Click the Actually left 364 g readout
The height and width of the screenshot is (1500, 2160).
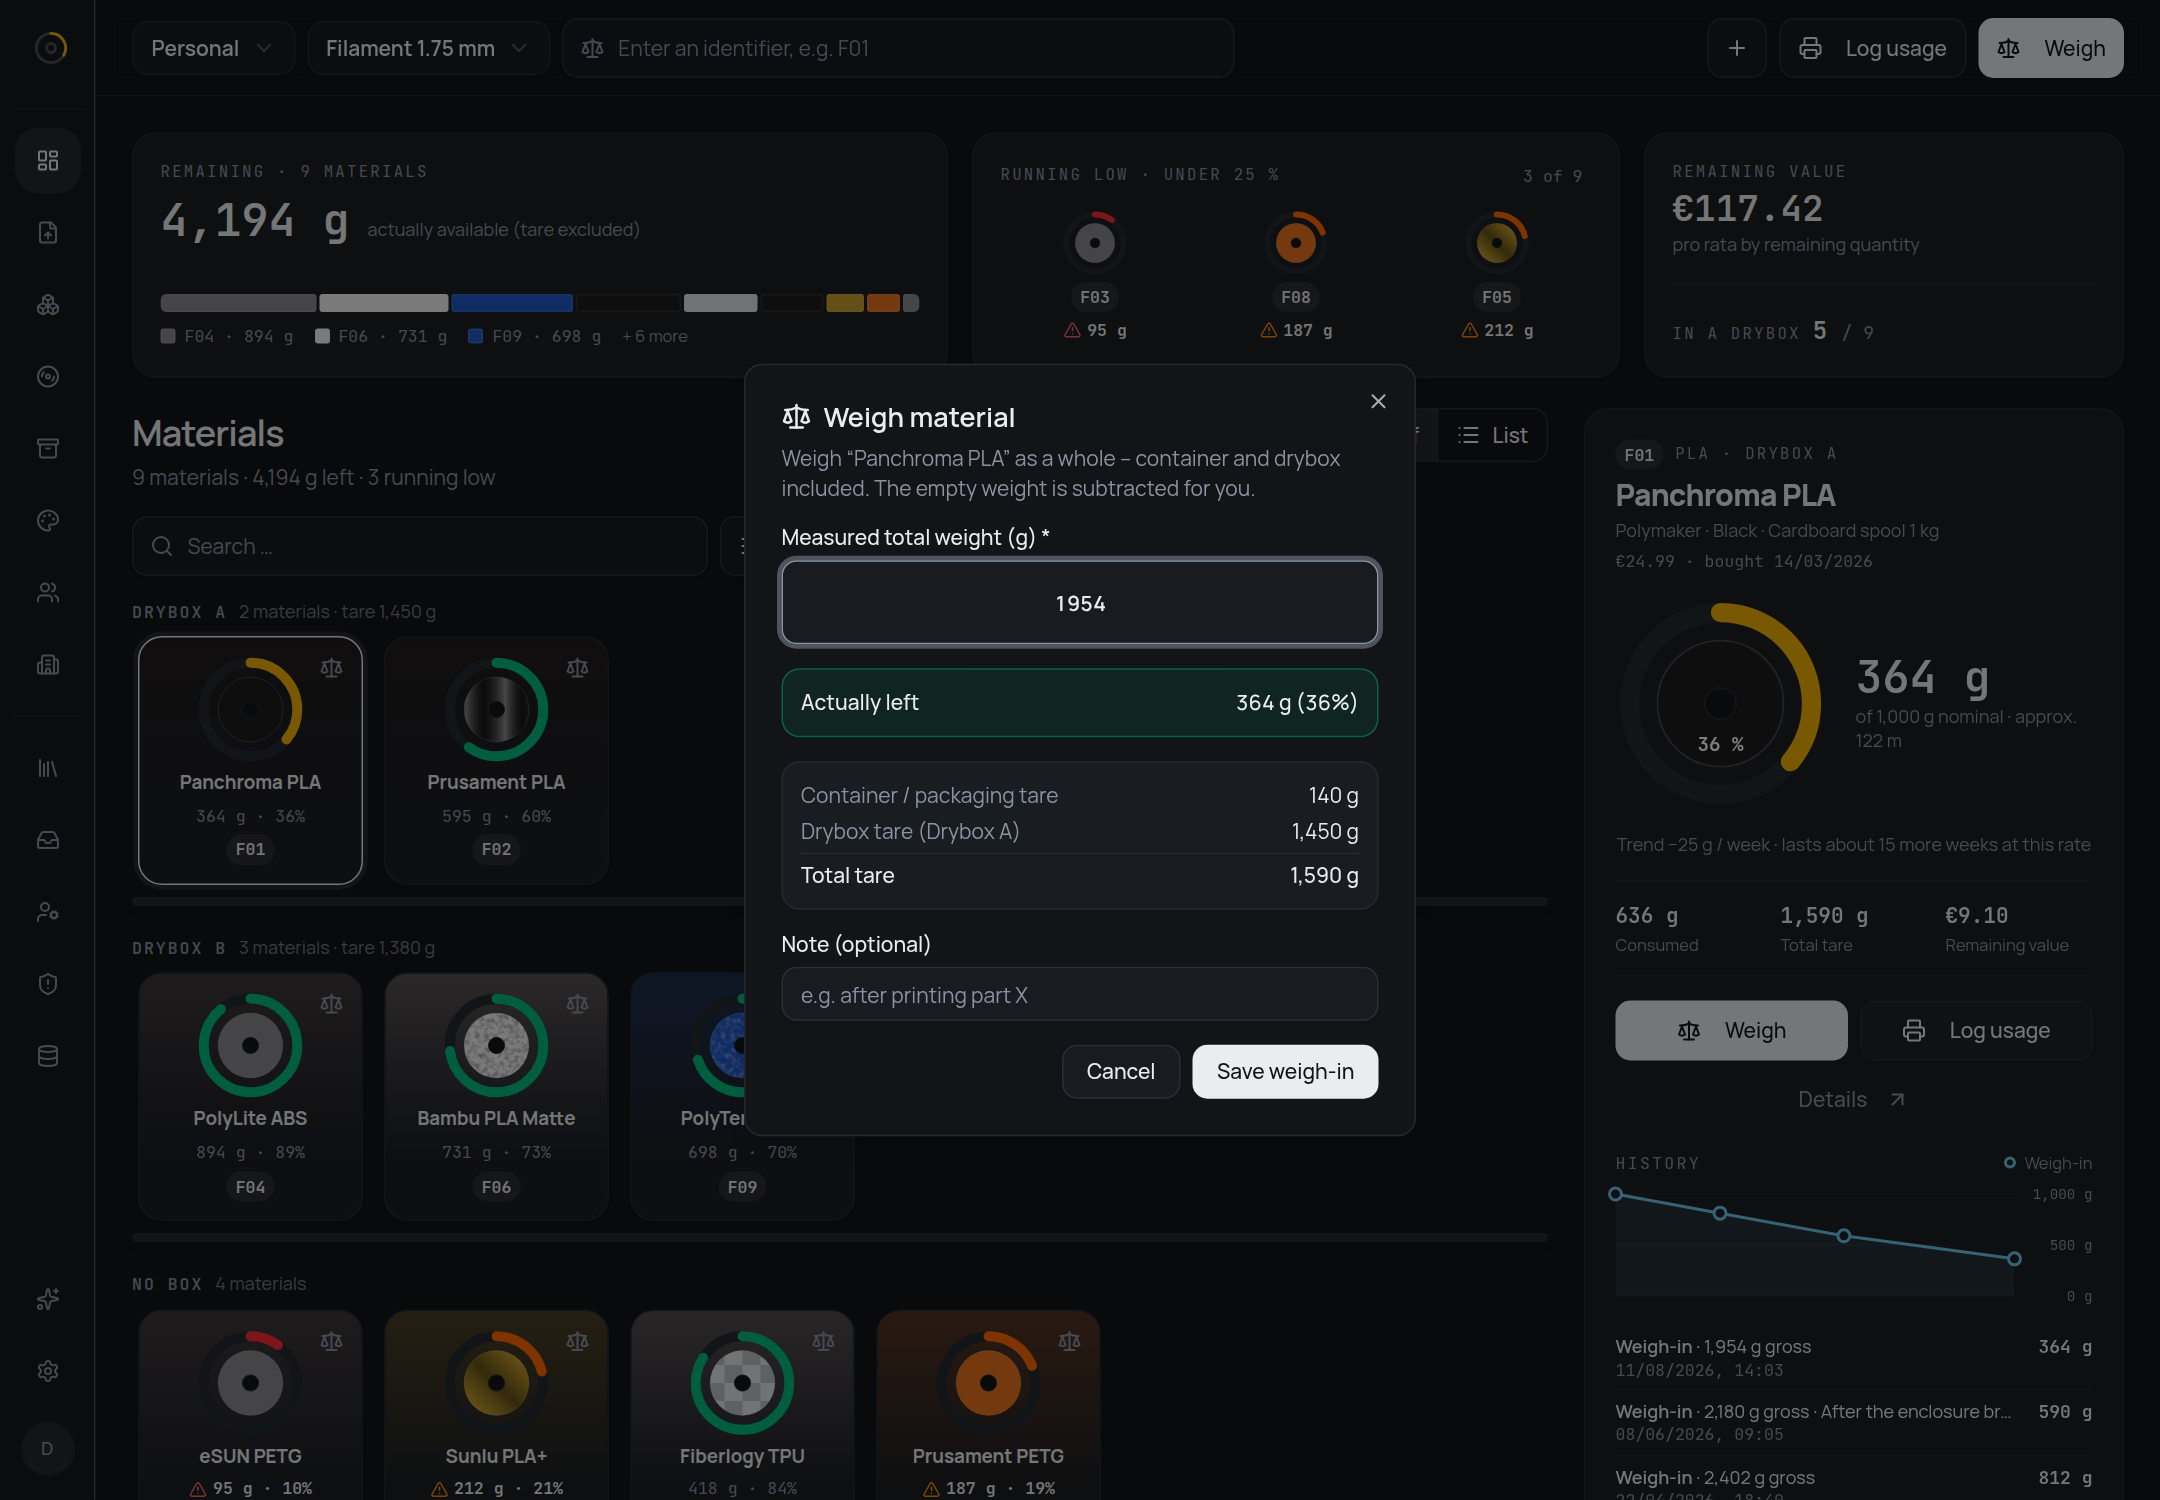click(x=1080, y=702)
